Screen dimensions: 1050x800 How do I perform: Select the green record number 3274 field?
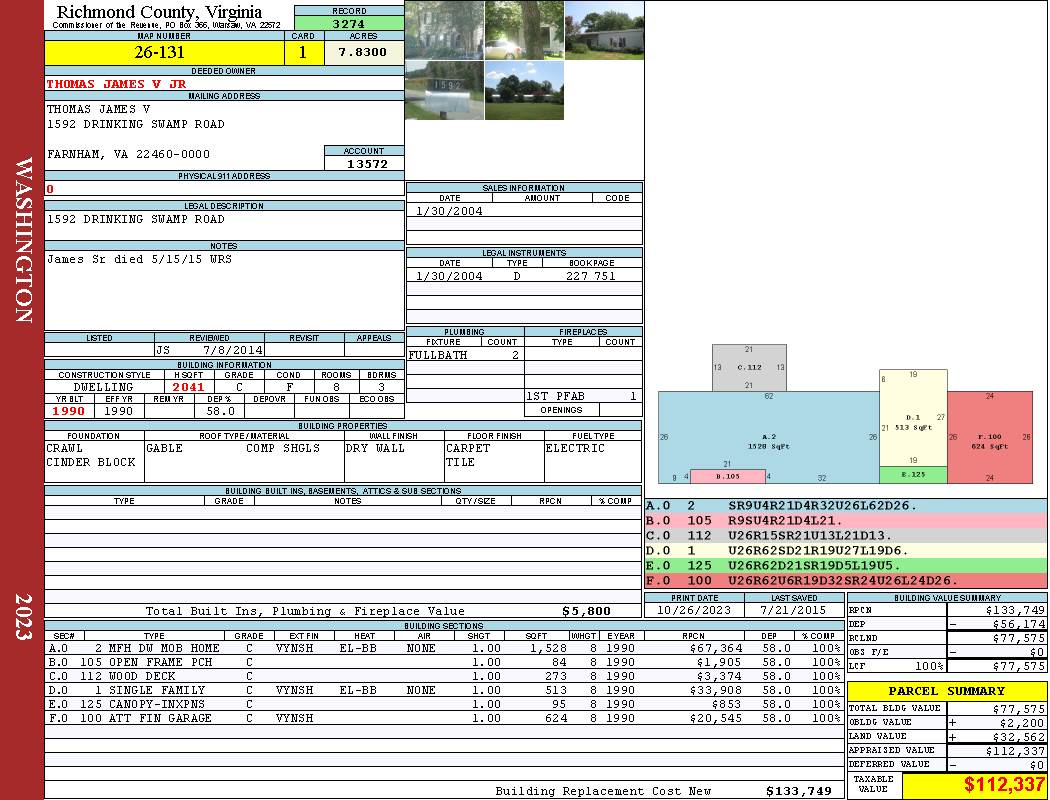[349, 23]
